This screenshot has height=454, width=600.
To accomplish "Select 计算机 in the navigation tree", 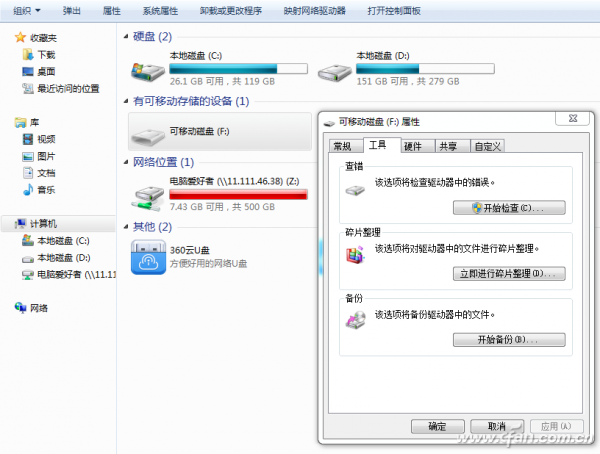I will click(46, 224).
